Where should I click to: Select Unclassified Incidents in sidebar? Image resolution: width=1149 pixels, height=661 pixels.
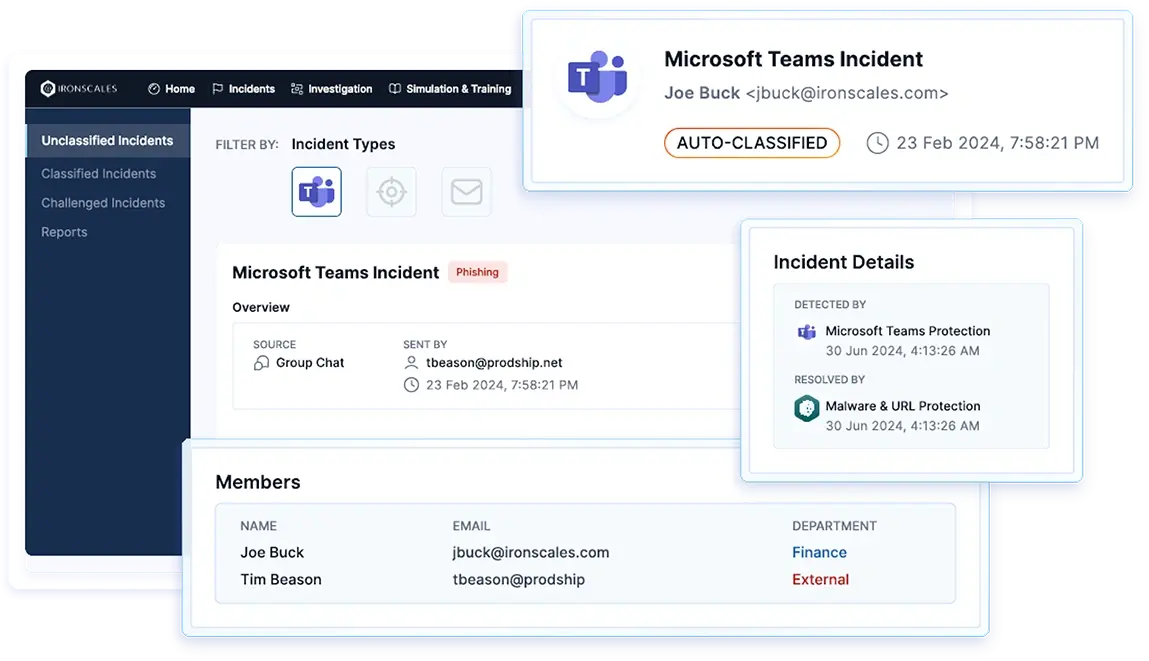107,141
